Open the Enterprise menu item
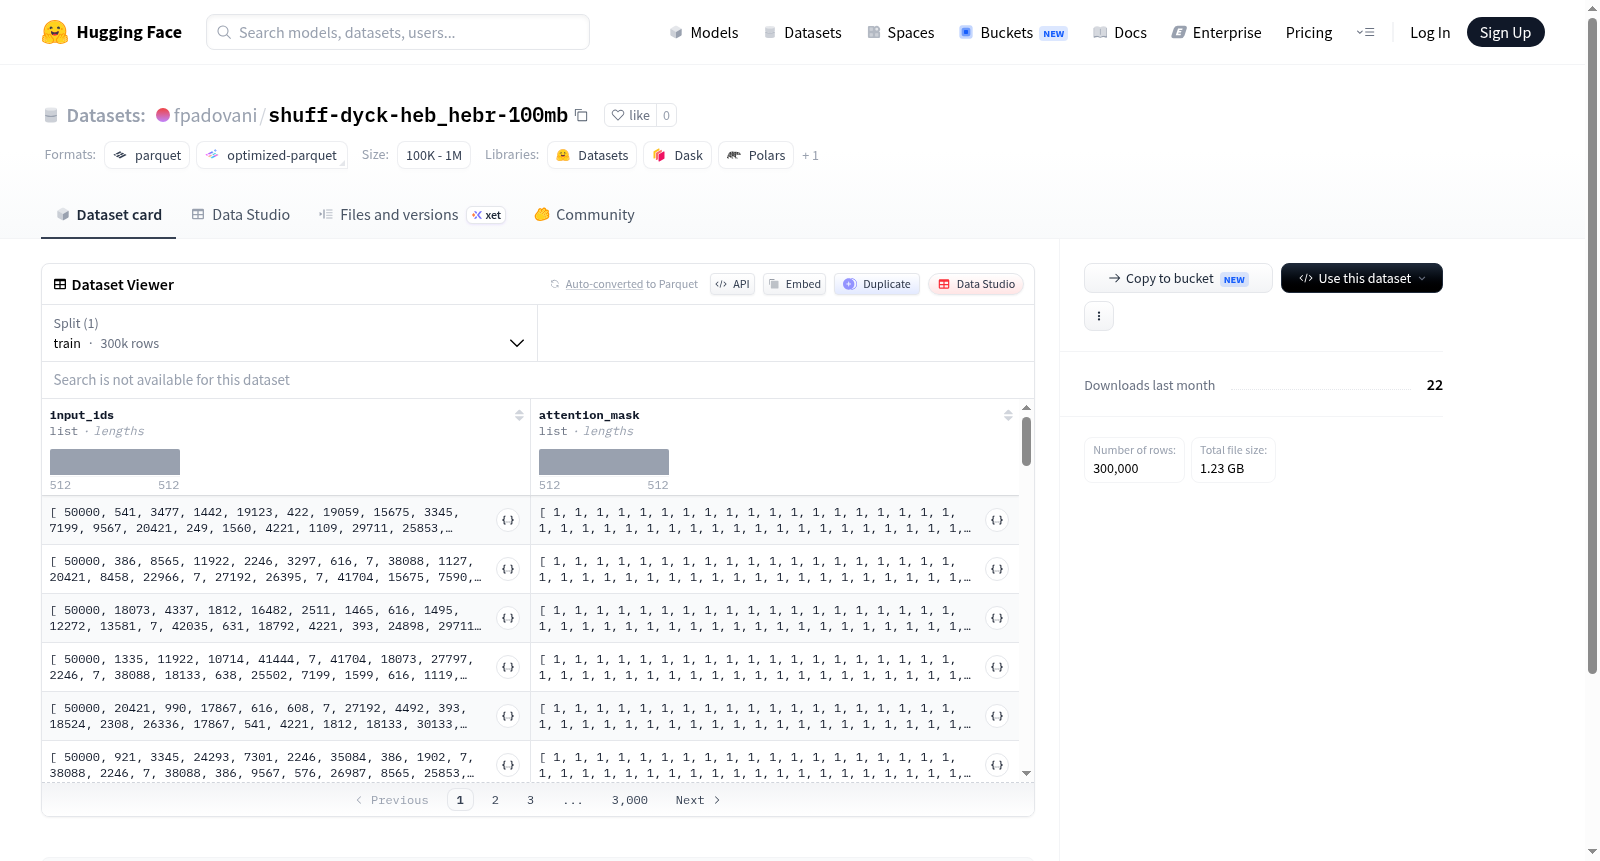1600x861 pixels. click(1216, 32)
